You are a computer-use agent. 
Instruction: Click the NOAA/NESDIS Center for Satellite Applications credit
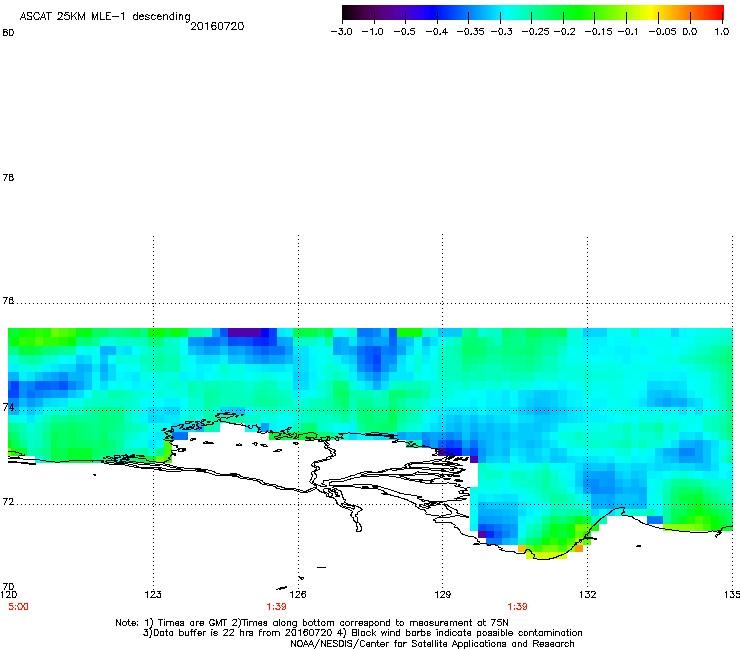[432, 644]
